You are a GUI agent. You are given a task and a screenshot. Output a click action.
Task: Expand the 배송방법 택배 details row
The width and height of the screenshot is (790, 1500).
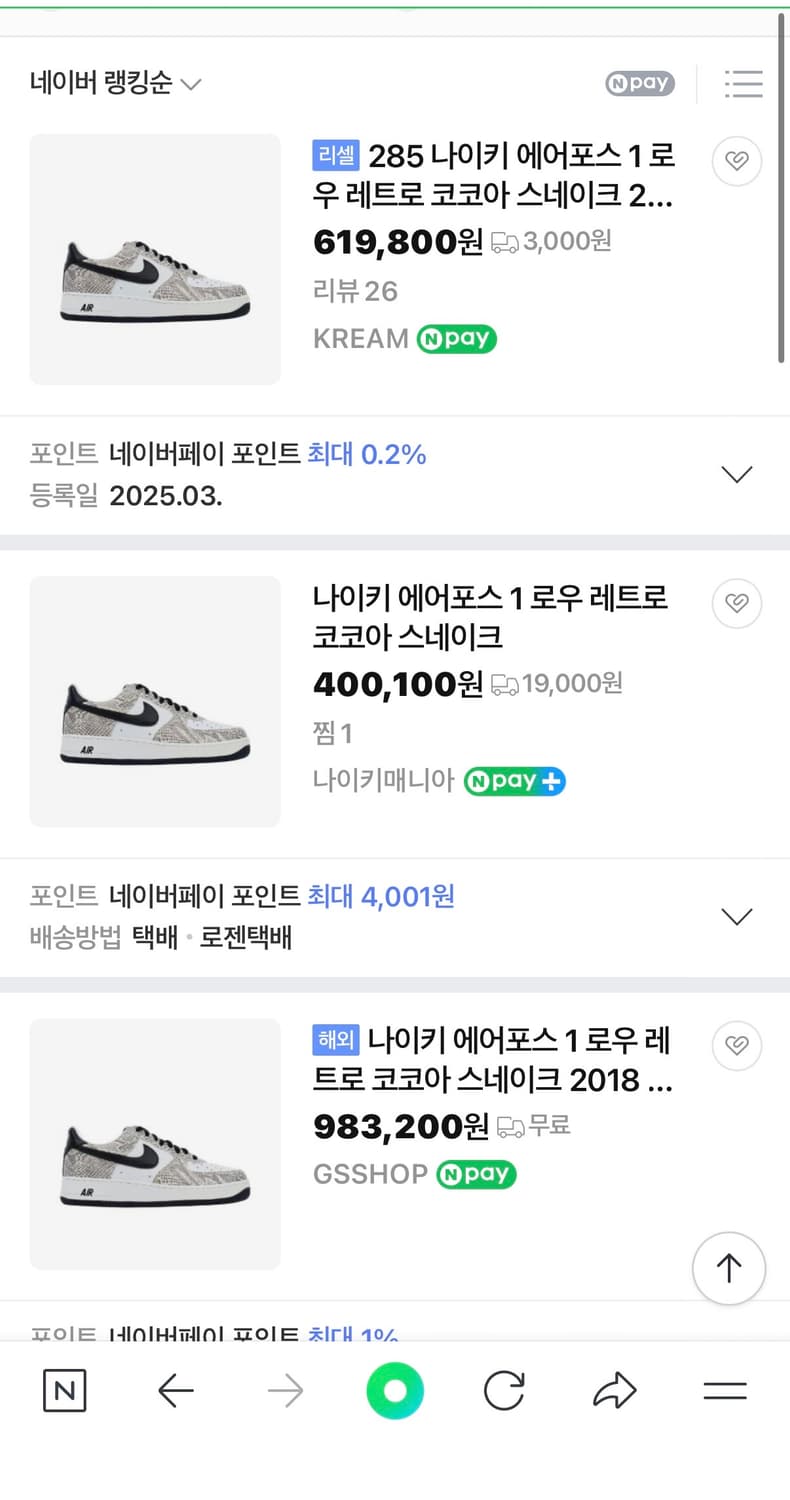click(x=737, y=917)
